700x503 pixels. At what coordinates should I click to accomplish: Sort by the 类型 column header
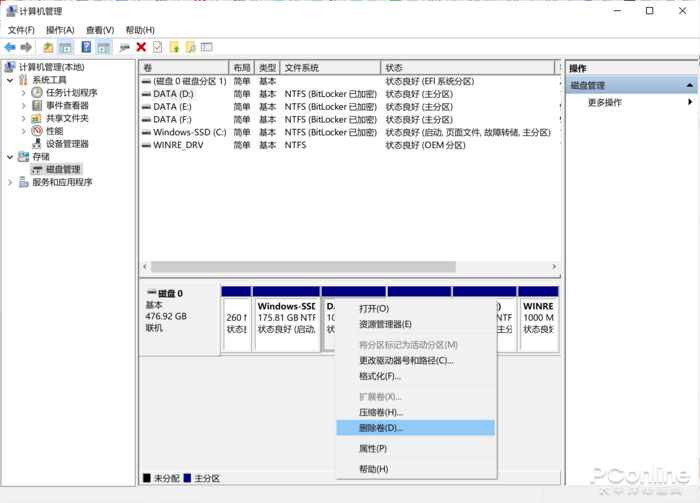click(x=267, y=68)
